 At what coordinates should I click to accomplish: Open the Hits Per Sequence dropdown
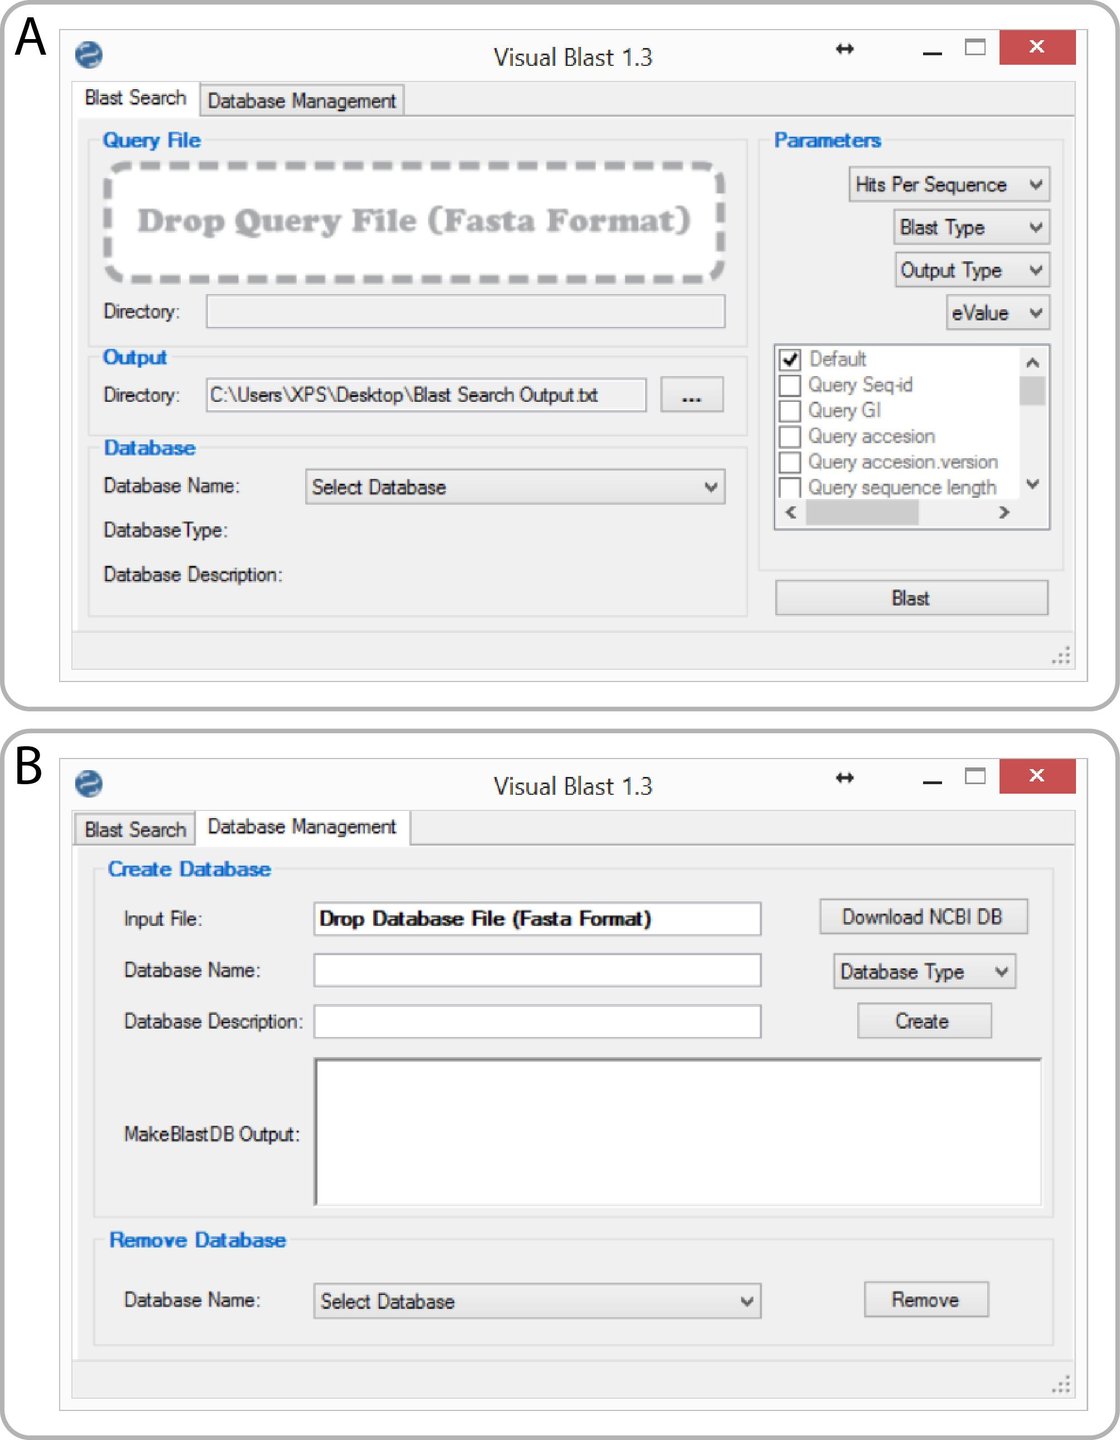(949, 185)
